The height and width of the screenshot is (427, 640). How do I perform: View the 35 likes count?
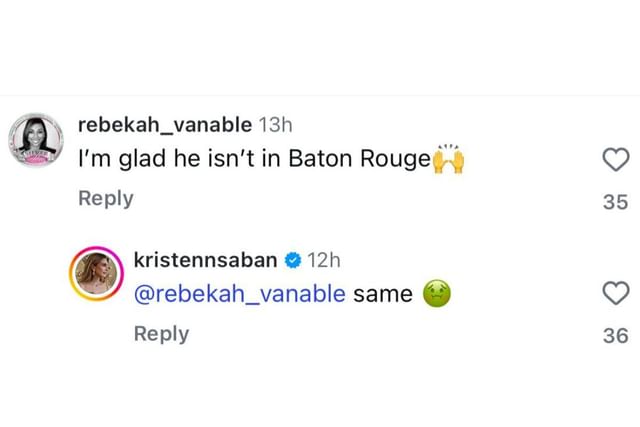pyautogui.click(x=616, y=202)
